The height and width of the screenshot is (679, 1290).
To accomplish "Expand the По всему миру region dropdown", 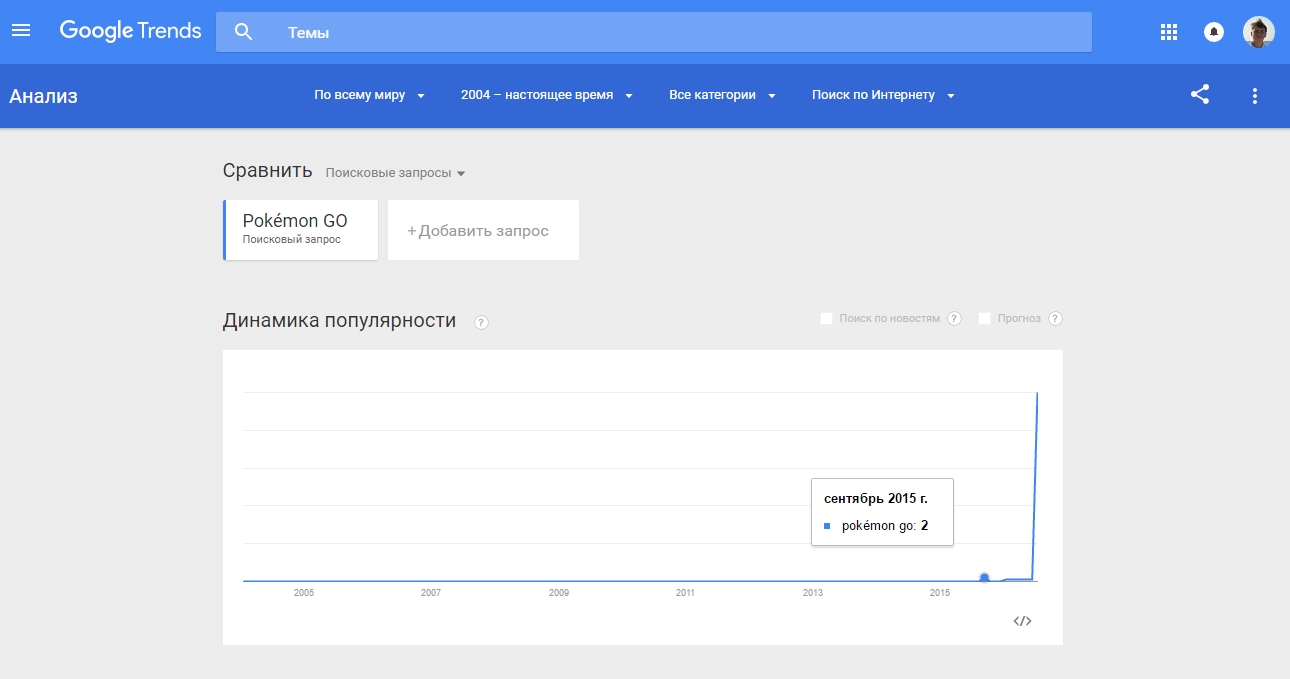I will (370, 95).
